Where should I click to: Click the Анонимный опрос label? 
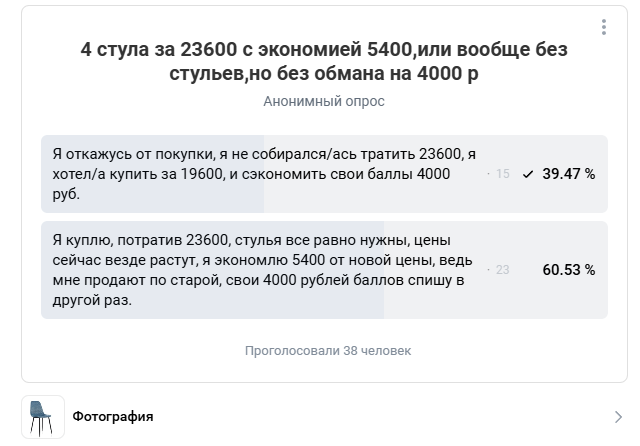(x=323, y=101)
